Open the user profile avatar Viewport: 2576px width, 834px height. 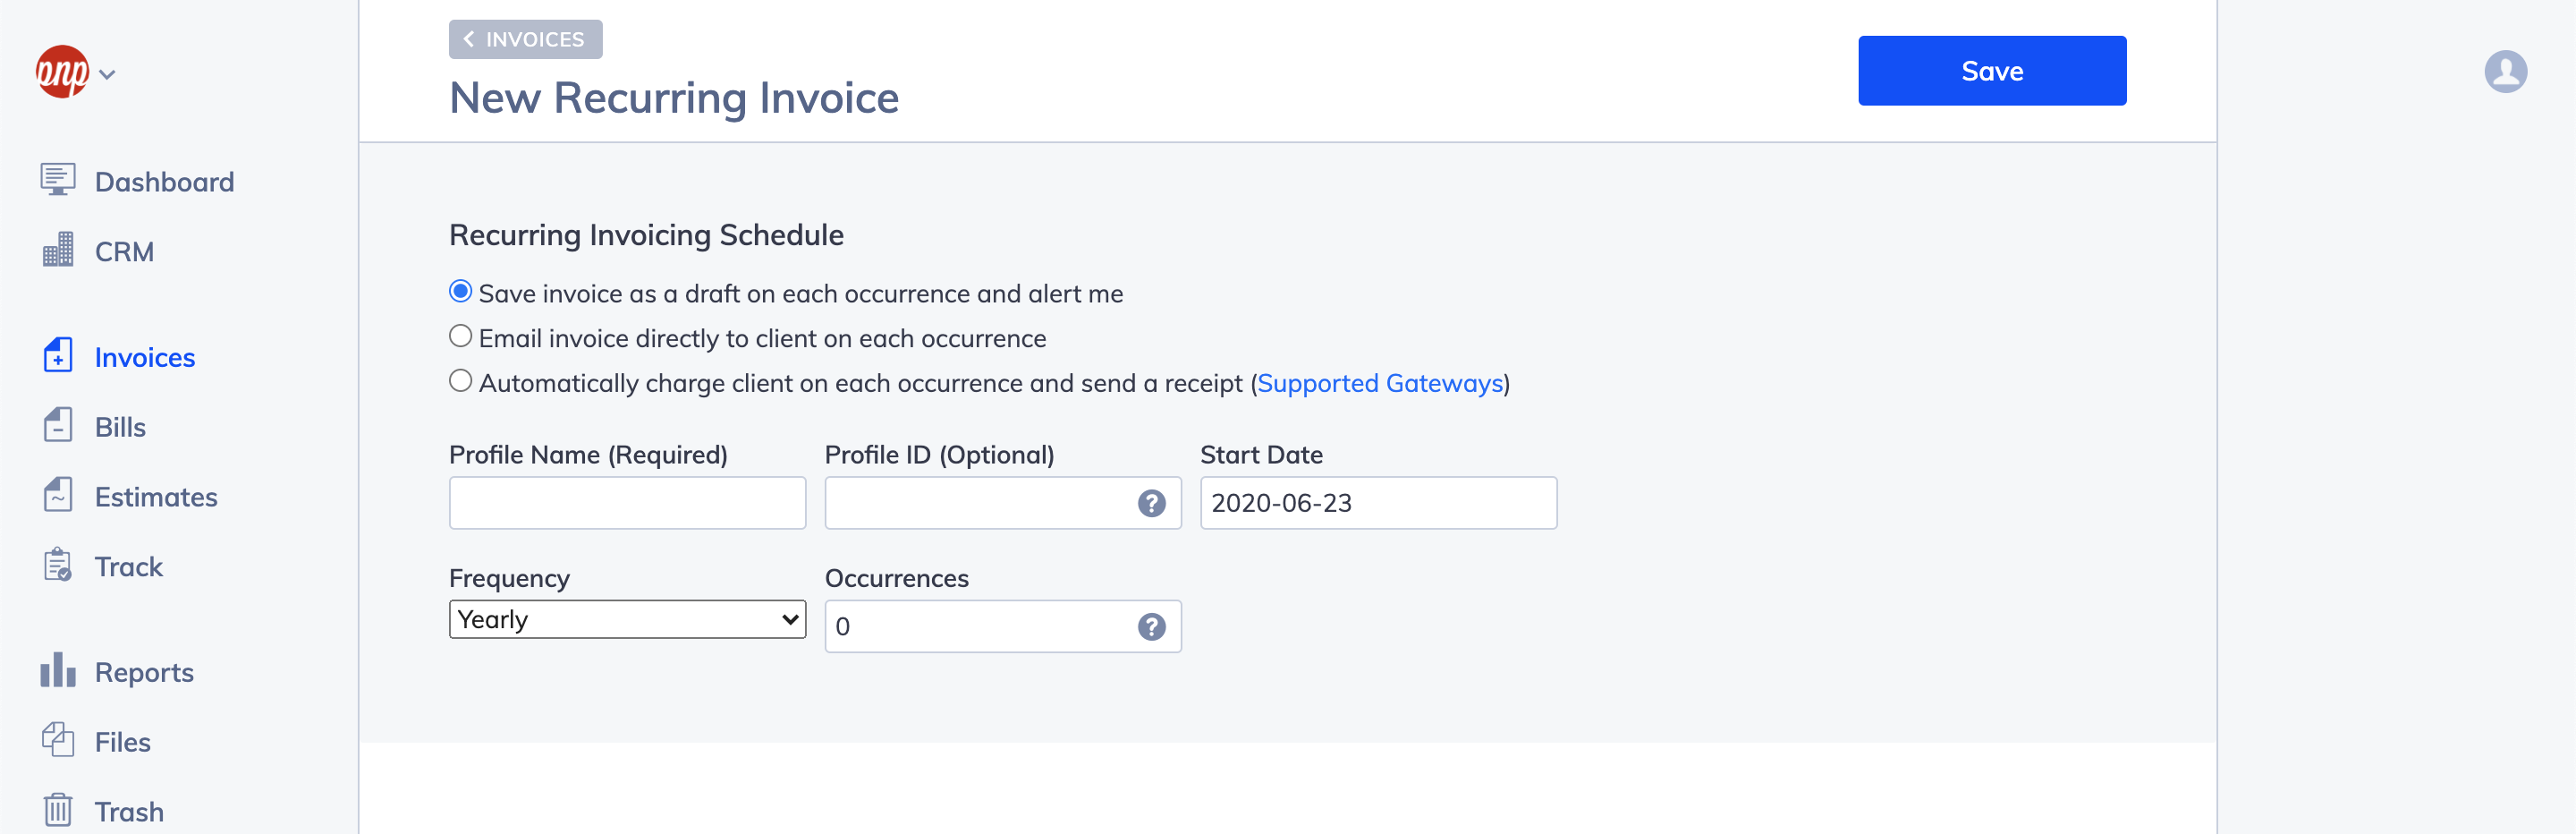tap(2505, 72)
